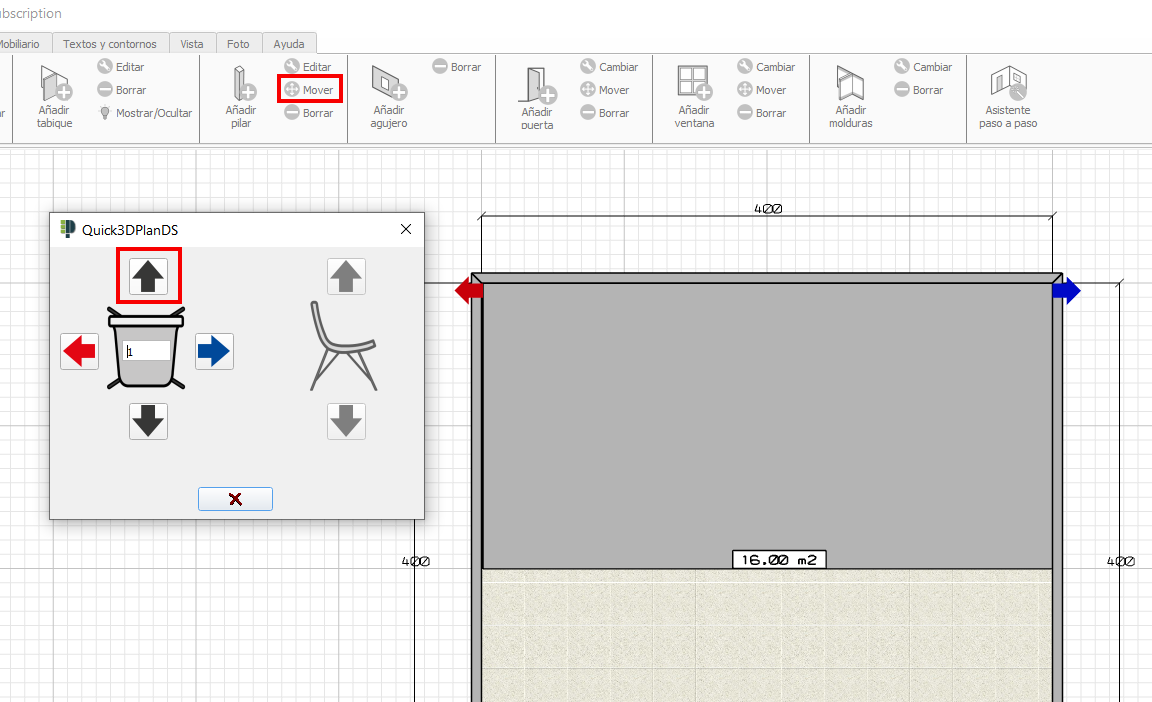Click red left arrow in dialog
Viewport: 1152px width, 702px height.
point(79,351)
